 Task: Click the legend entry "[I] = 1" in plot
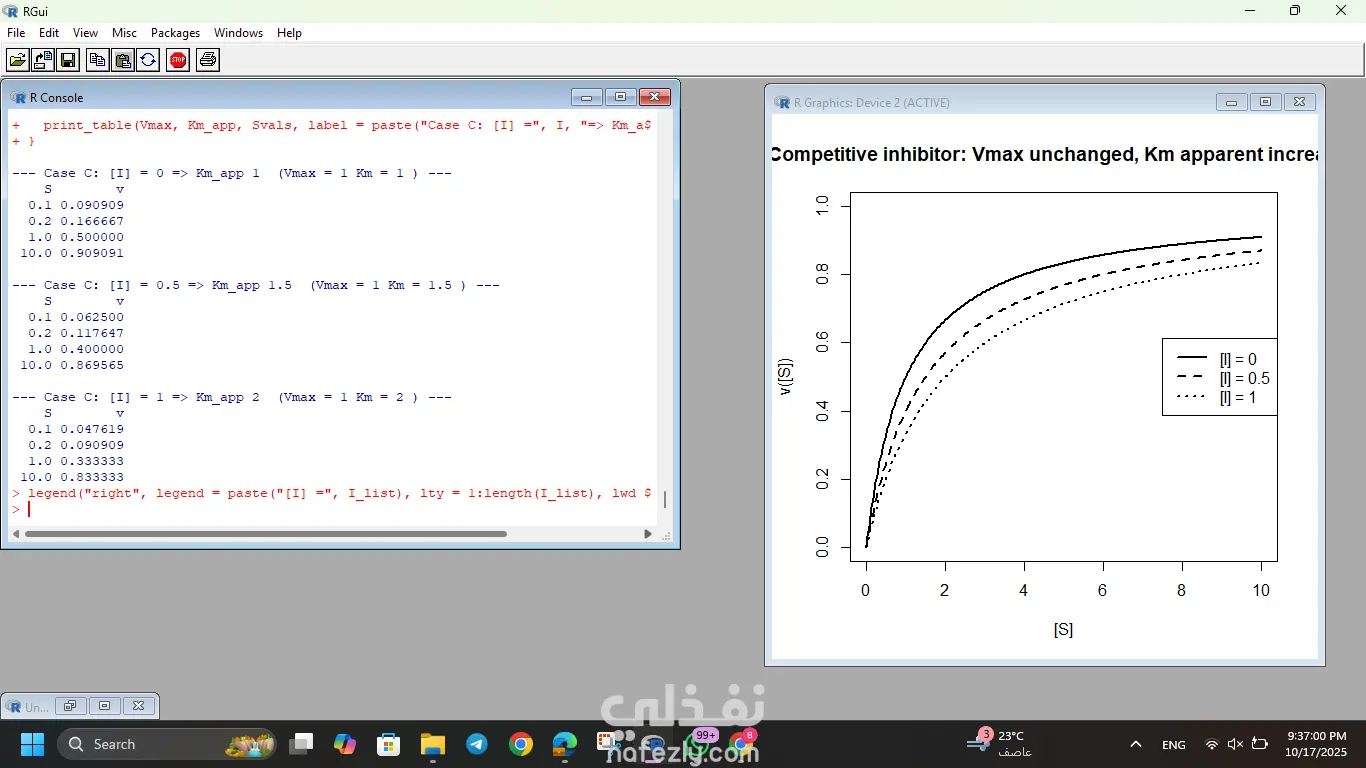(1236, 398)
